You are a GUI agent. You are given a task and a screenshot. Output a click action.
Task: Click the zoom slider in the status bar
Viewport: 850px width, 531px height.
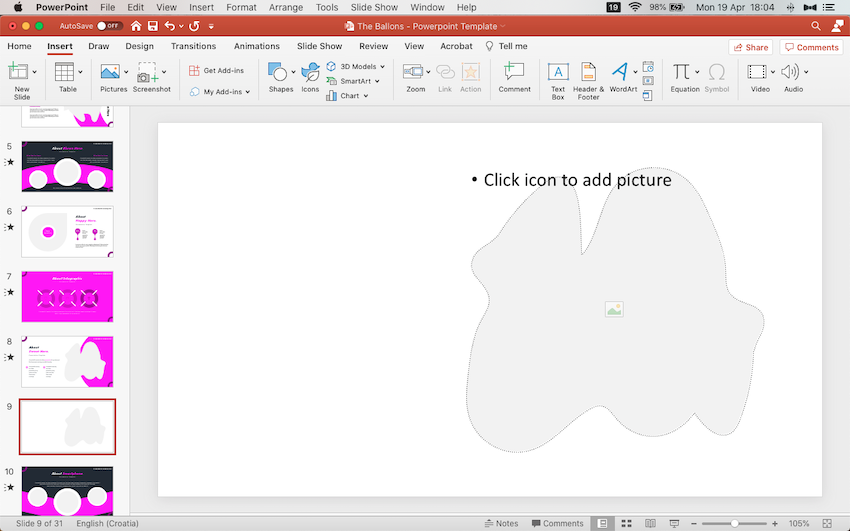coord(735,523)
